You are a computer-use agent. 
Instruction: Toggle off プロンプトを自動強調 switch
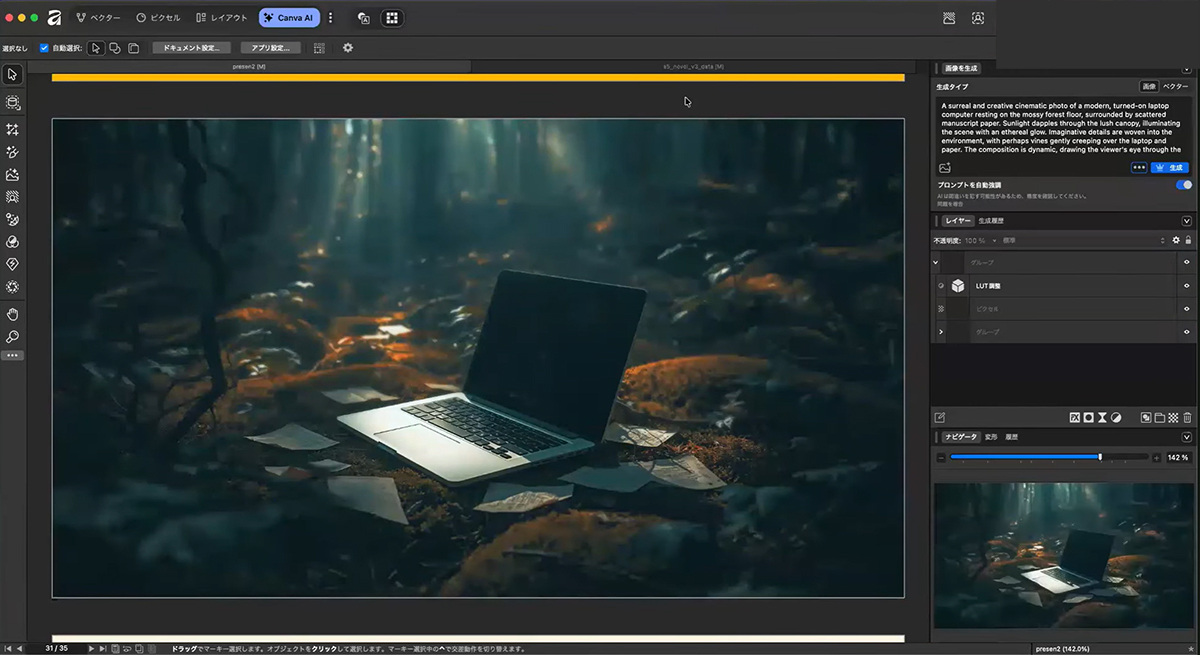1183,185
